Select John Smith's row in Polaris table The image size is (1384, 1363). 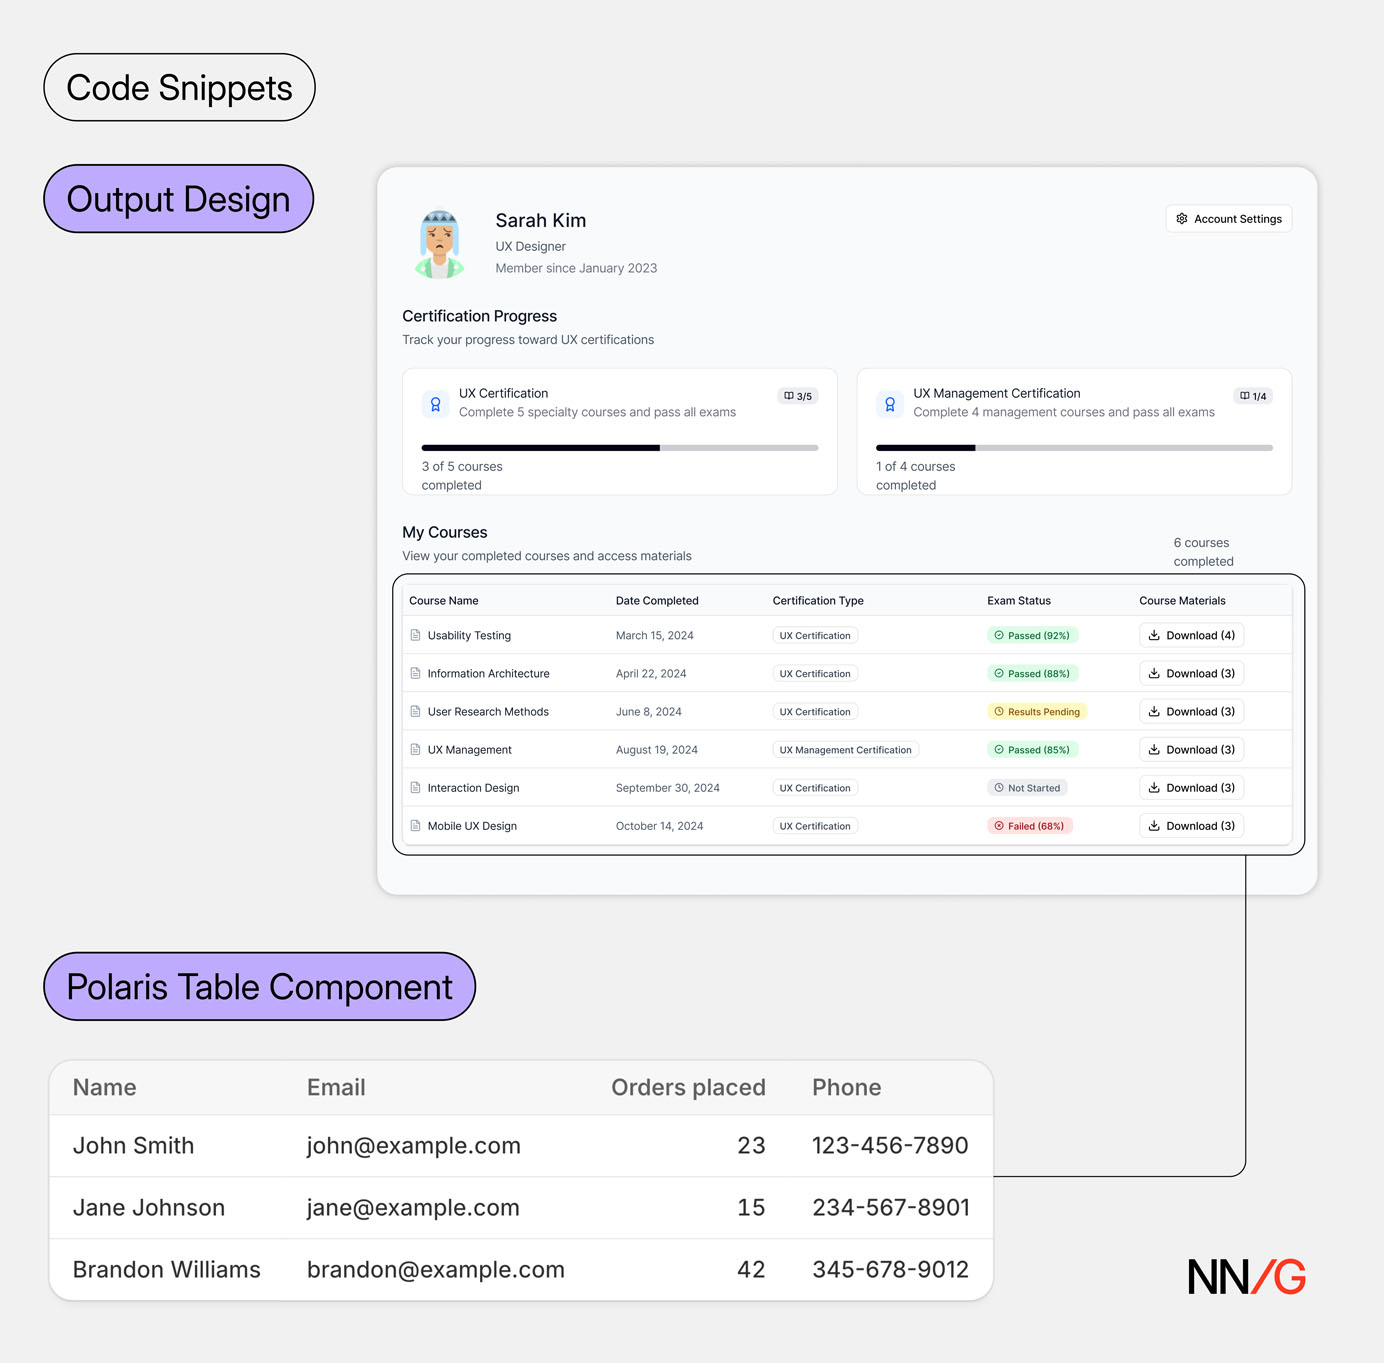400,1145
